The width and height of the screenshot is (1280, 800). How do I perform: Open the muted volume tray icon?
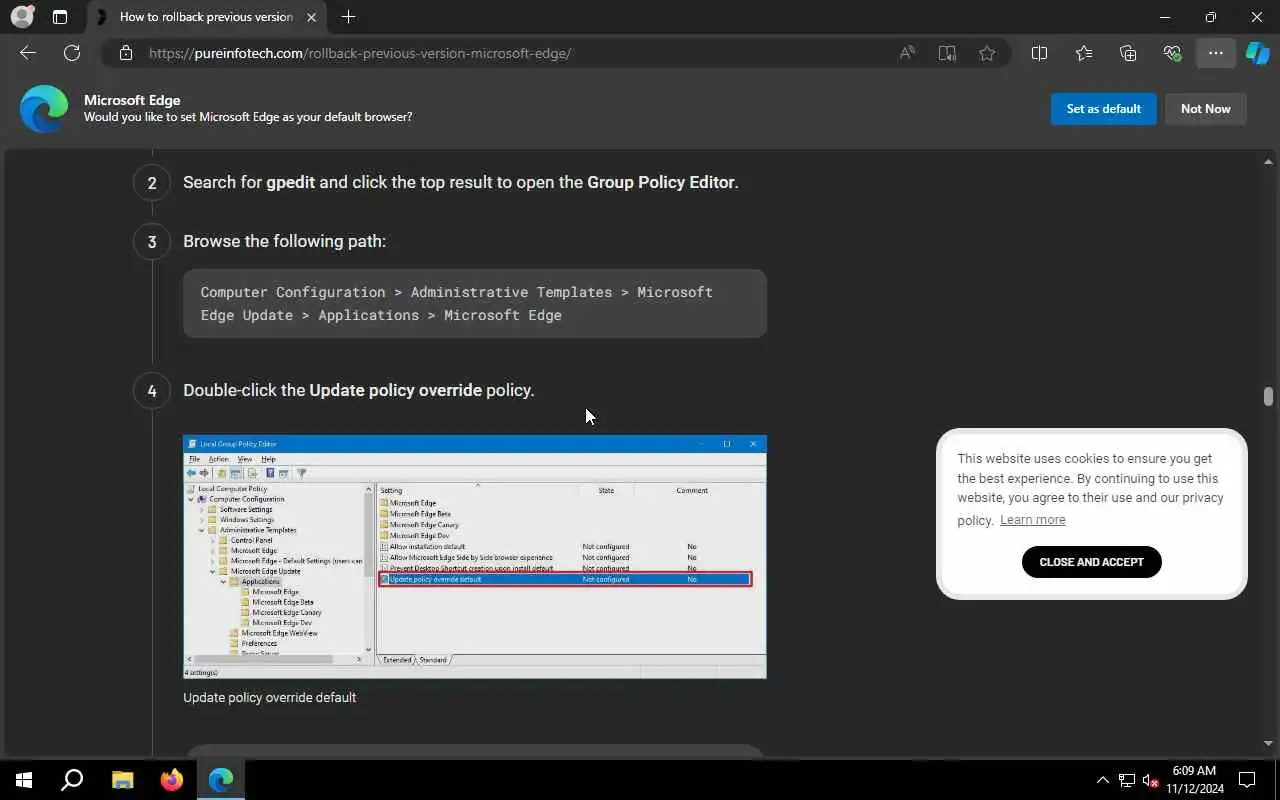(1151, 780)
